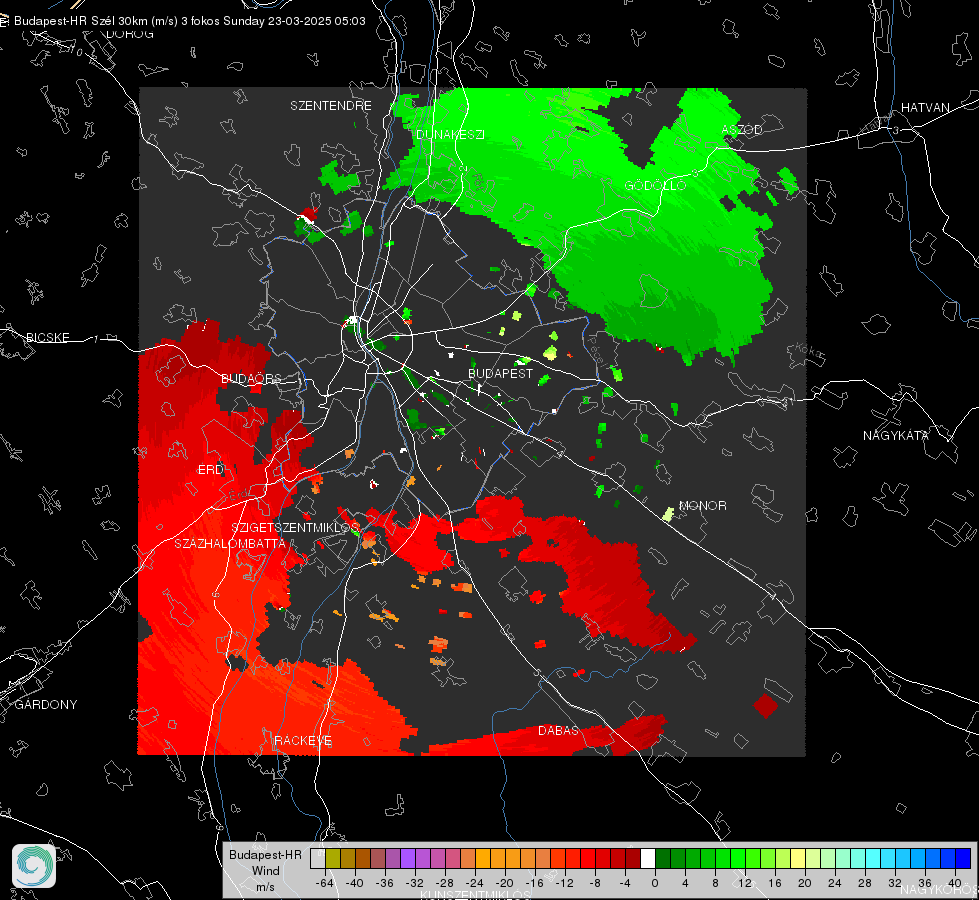Pick the dark blue 40 m/s swatch
The height and width of the screenshot is (900, 979).
point(963,858)
